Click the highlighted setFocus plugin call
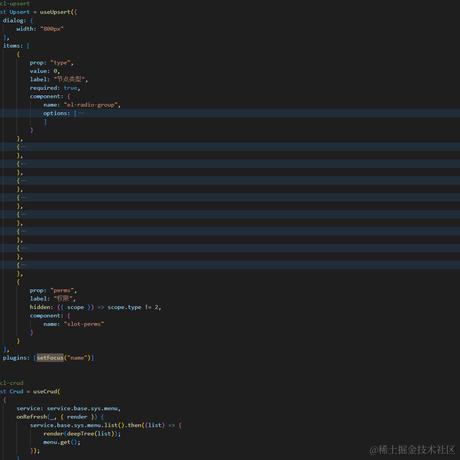460x460 pixels. pos(50,358)
